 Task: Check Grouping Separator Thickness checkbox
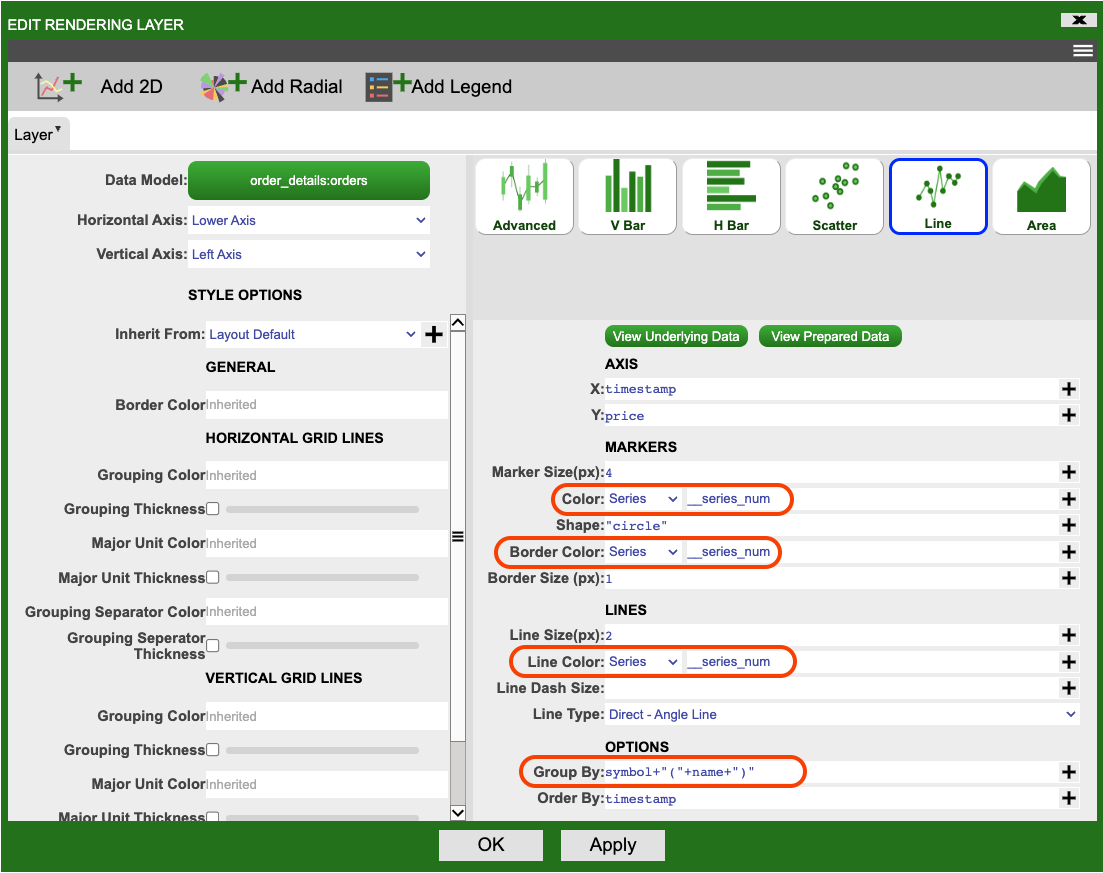click(x=212, y=646)
